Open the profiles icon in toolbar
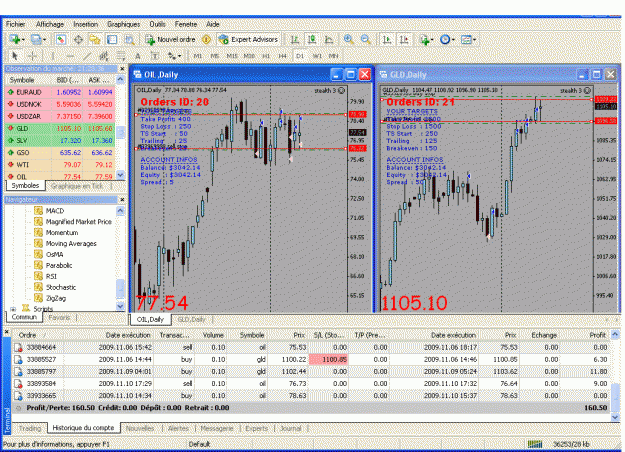 (37, 39)
